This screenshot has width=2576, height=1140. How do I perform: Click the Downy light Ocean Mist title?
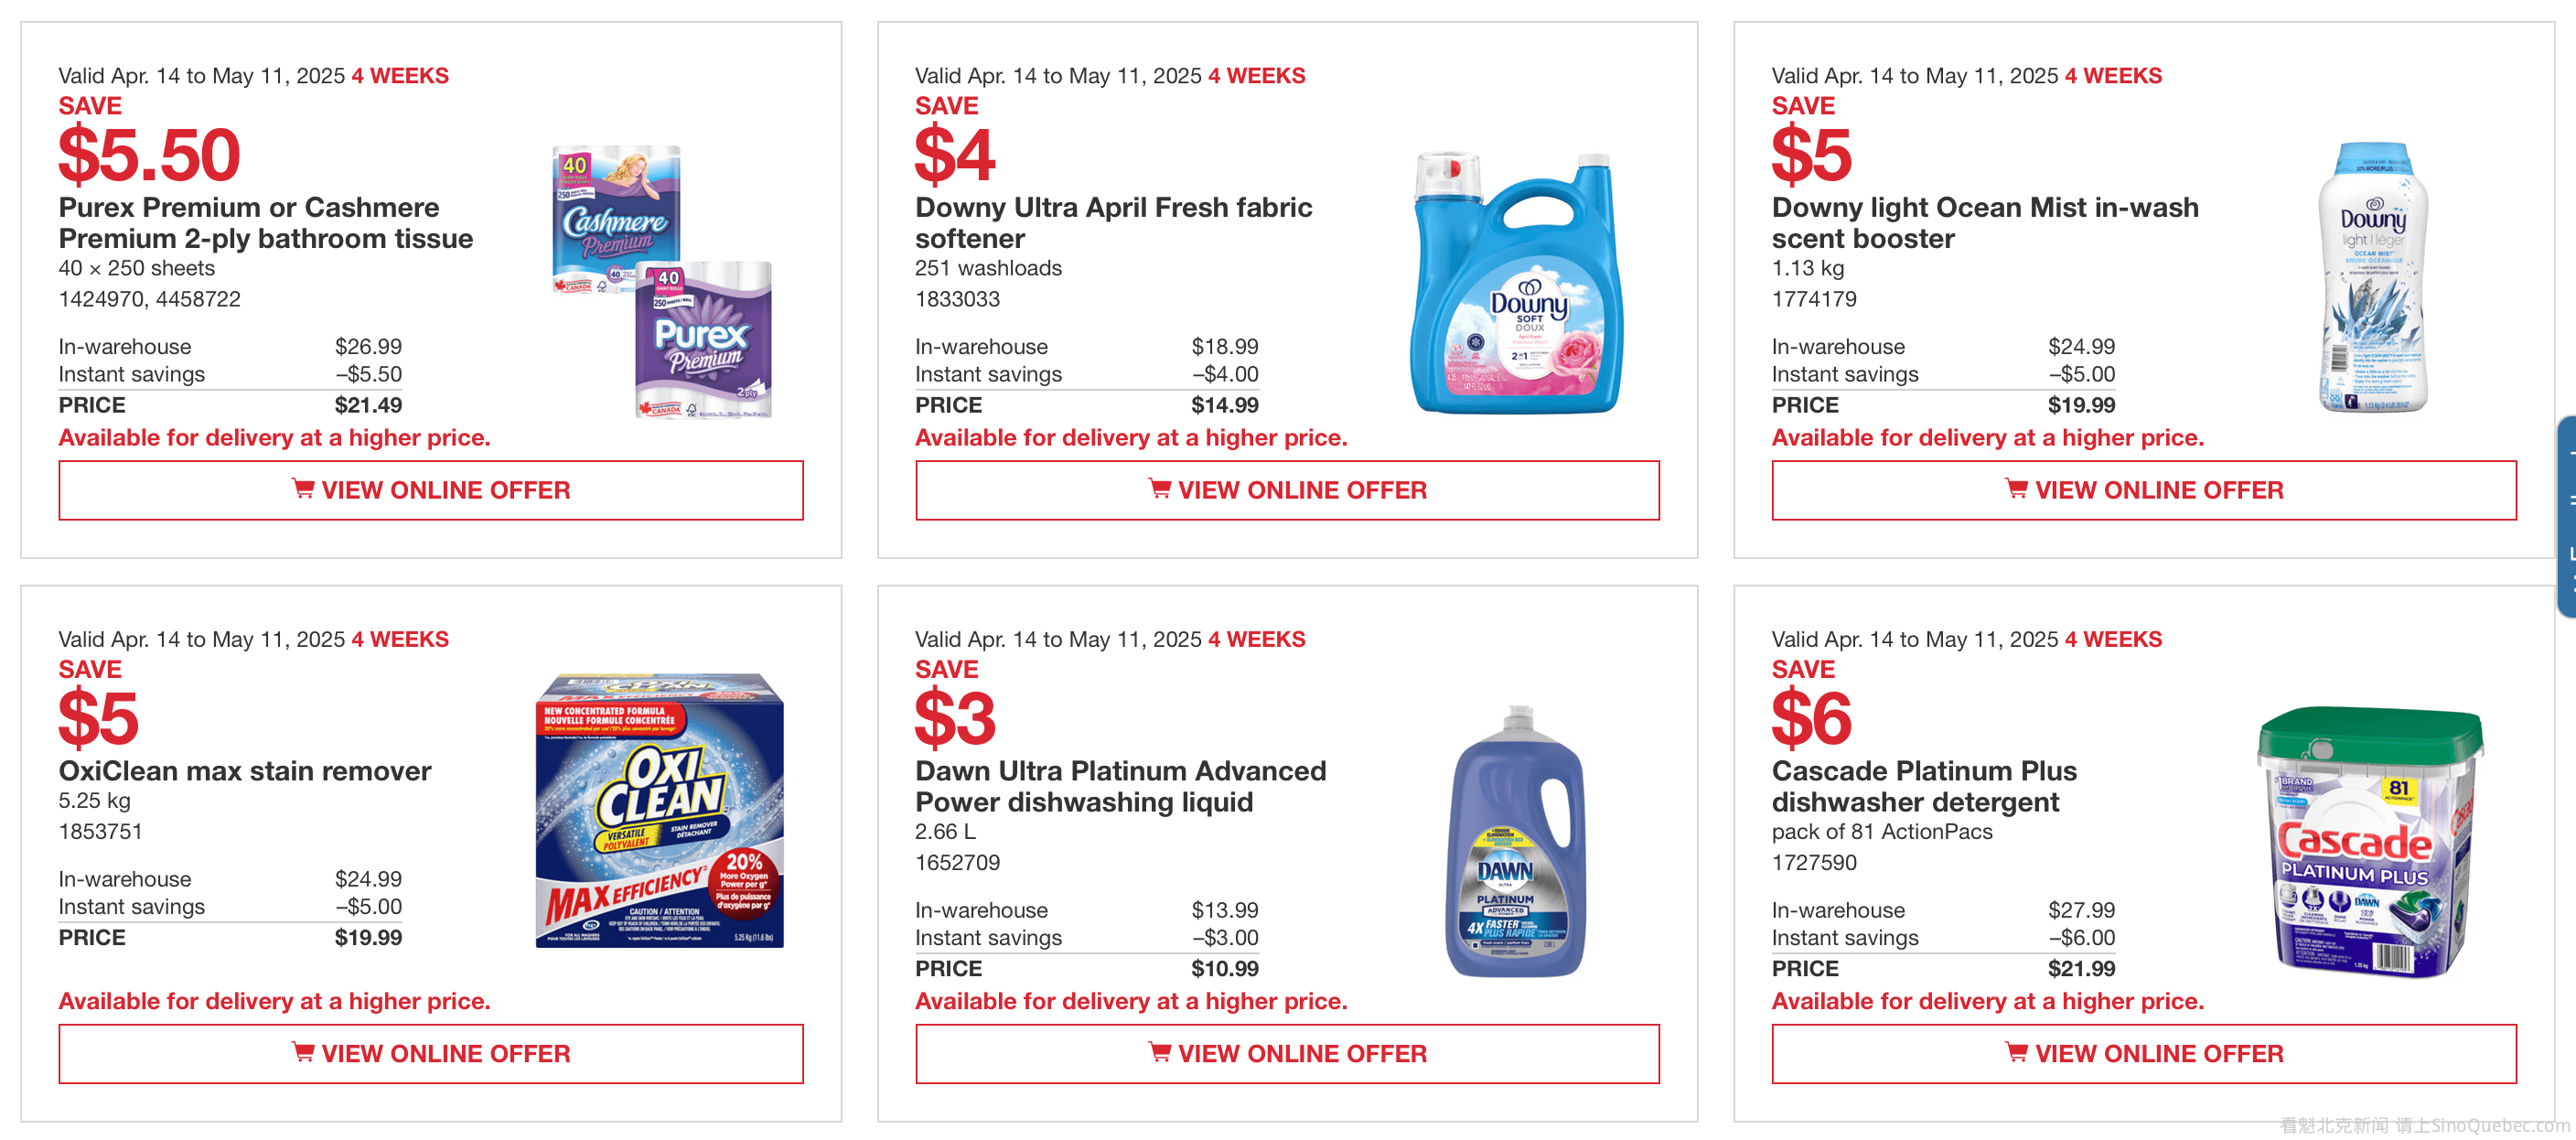tap(1984, 223)
